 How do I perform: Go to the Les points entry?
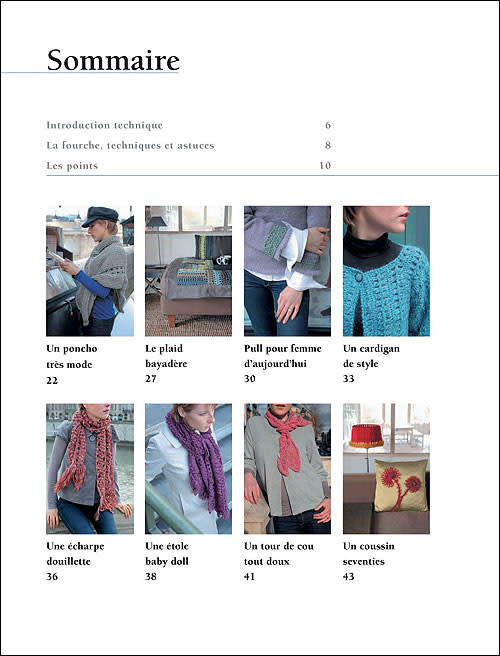[72, 166]
